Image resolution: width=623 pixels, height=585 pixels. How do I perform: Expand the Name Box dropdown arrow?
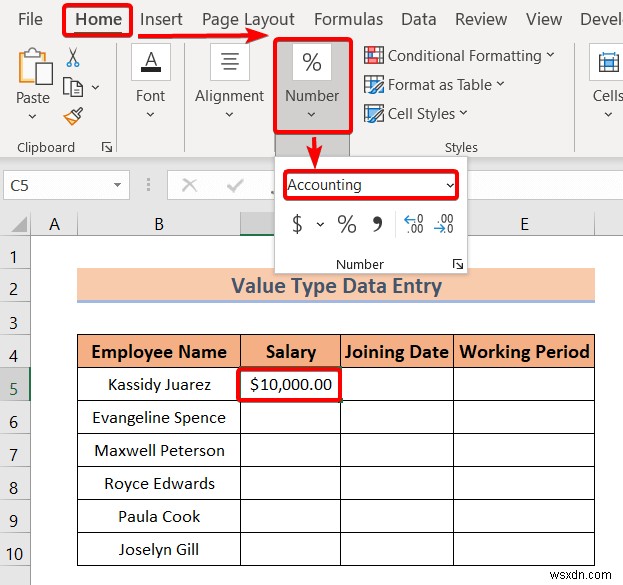point(117,185)
